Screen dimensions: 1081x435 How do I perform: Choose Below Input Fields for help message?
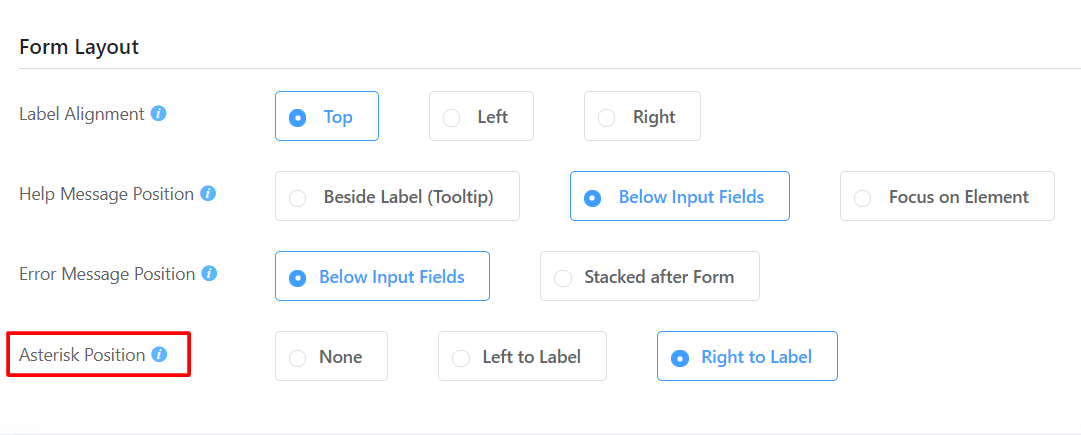tap(680, 196)
